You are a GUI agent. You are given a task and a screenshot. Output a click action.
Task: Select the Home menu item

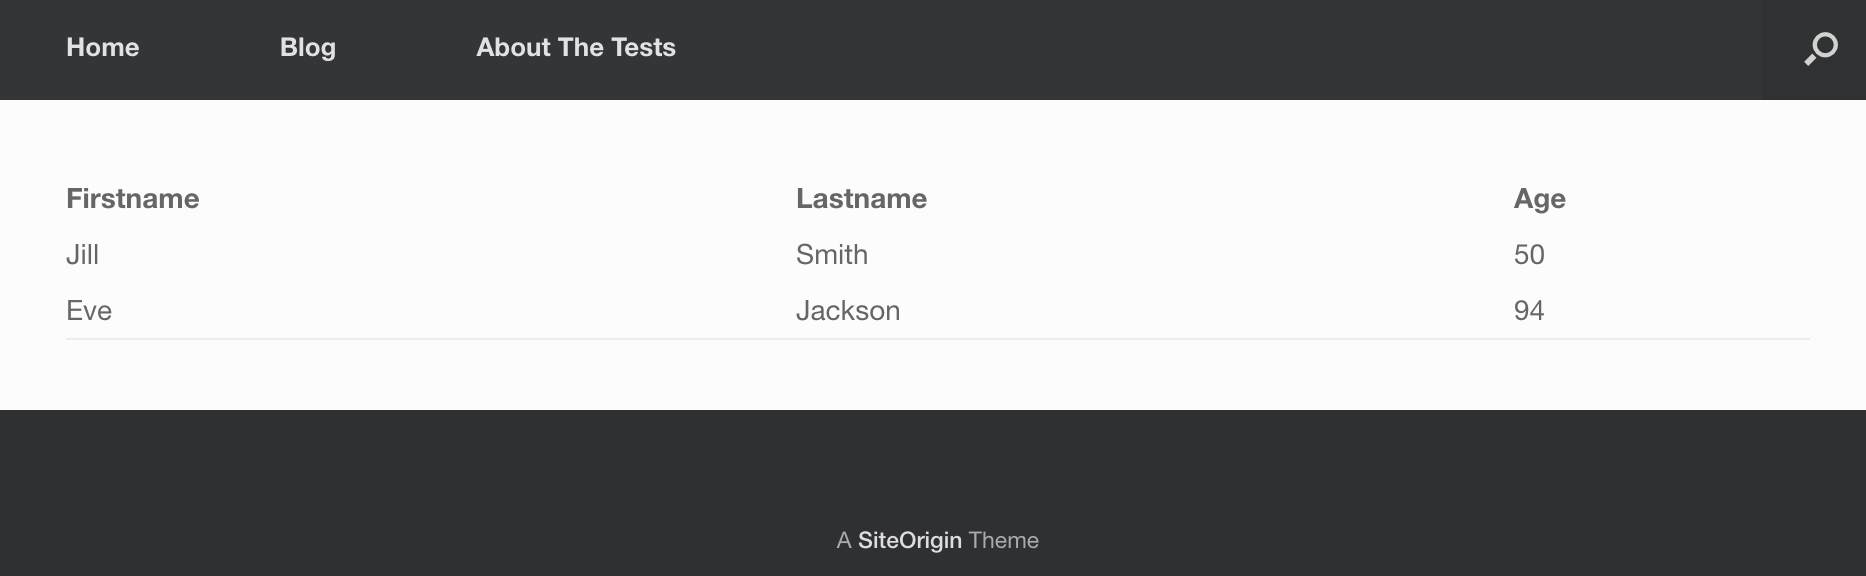(102, 48)
